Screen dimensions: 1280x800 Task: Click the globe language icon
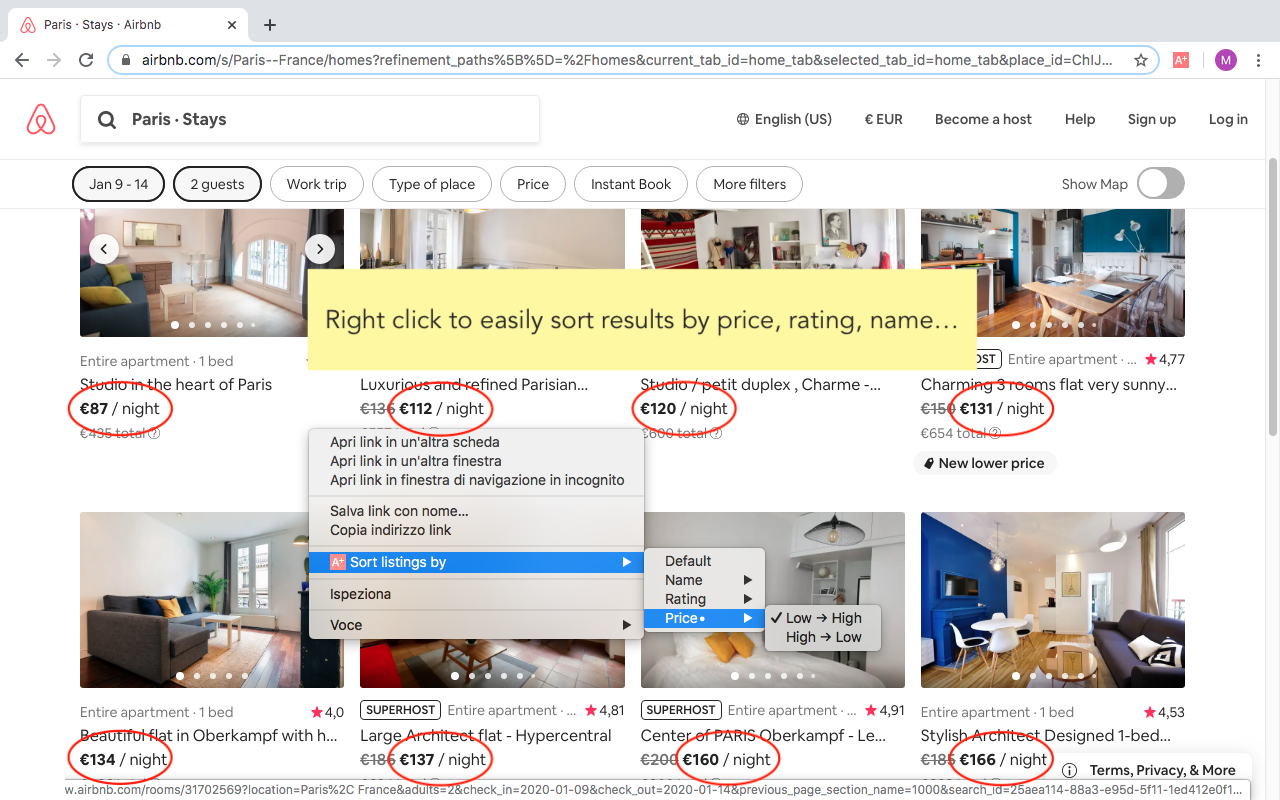743,119
